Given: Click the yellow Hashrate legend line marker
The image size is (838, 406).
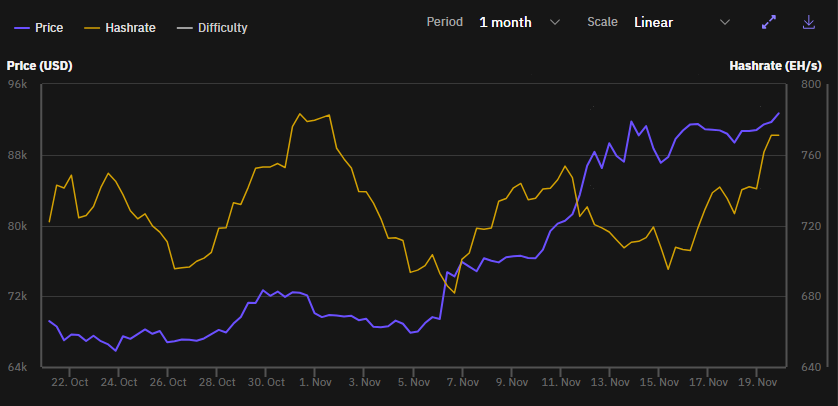Looking at the screenshot, I should [x=94, y=28].
